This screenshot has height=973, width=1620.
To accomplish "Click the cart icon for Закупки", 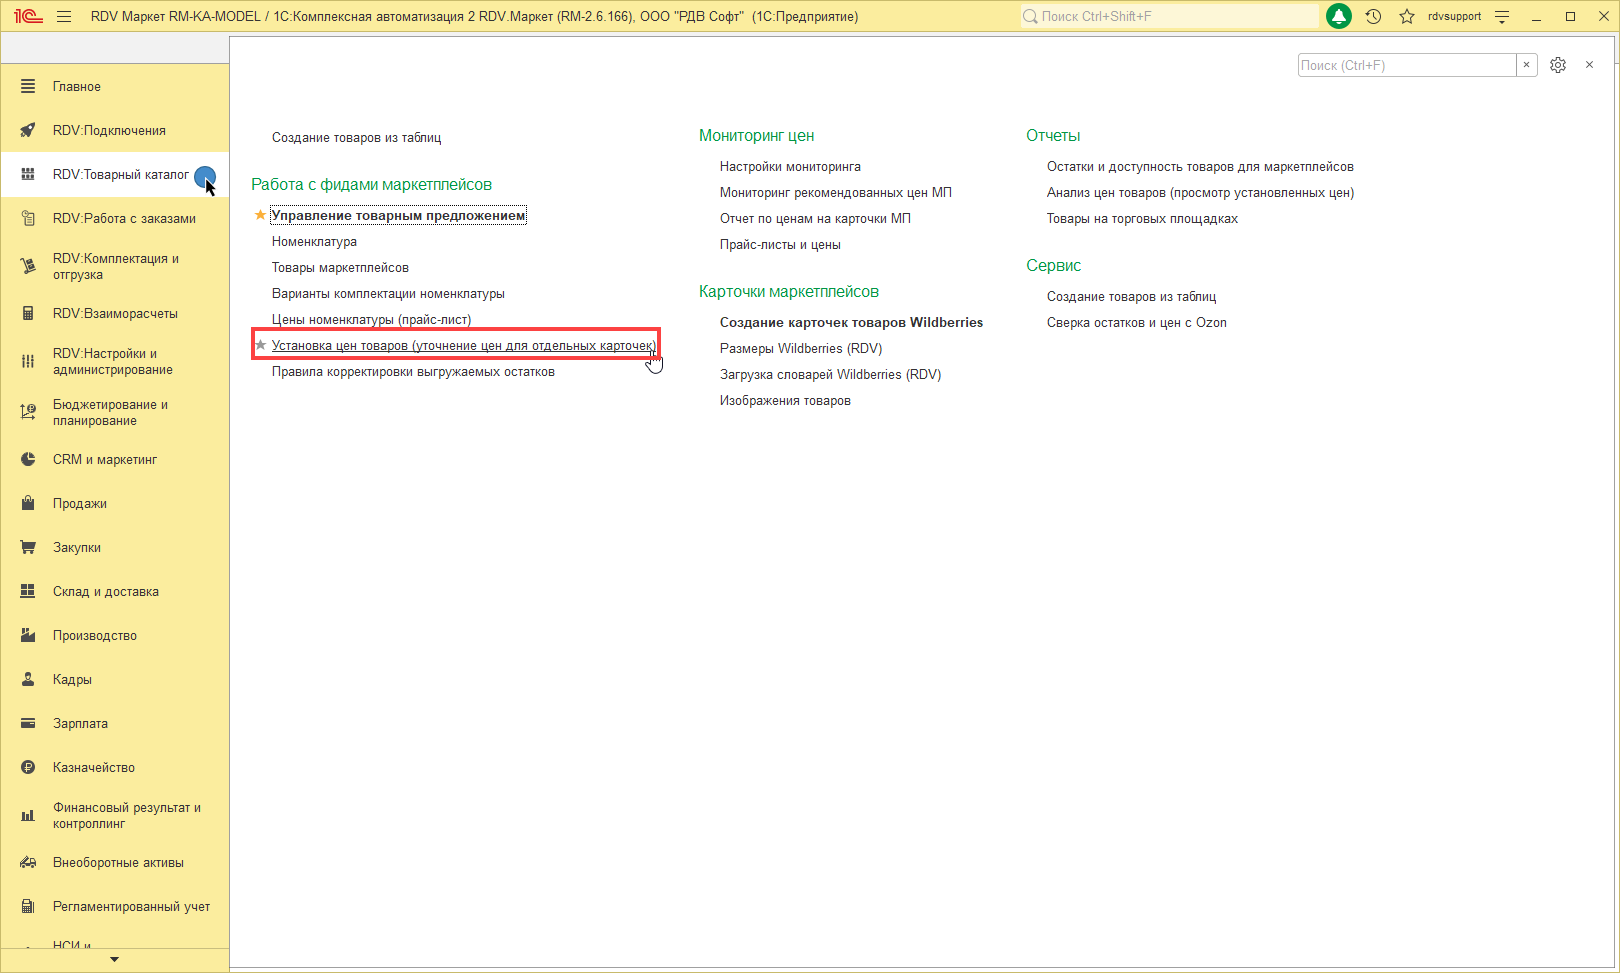I will tap(28, 547).
